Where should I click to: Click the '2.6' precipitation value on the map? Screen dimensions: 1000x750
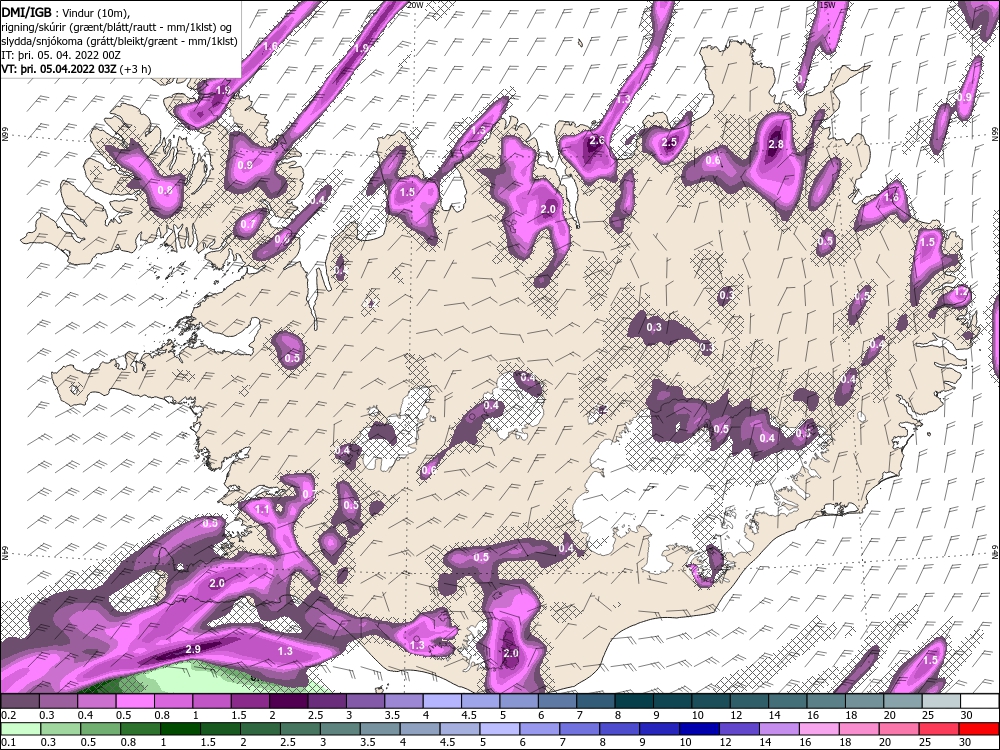(597, 140)
